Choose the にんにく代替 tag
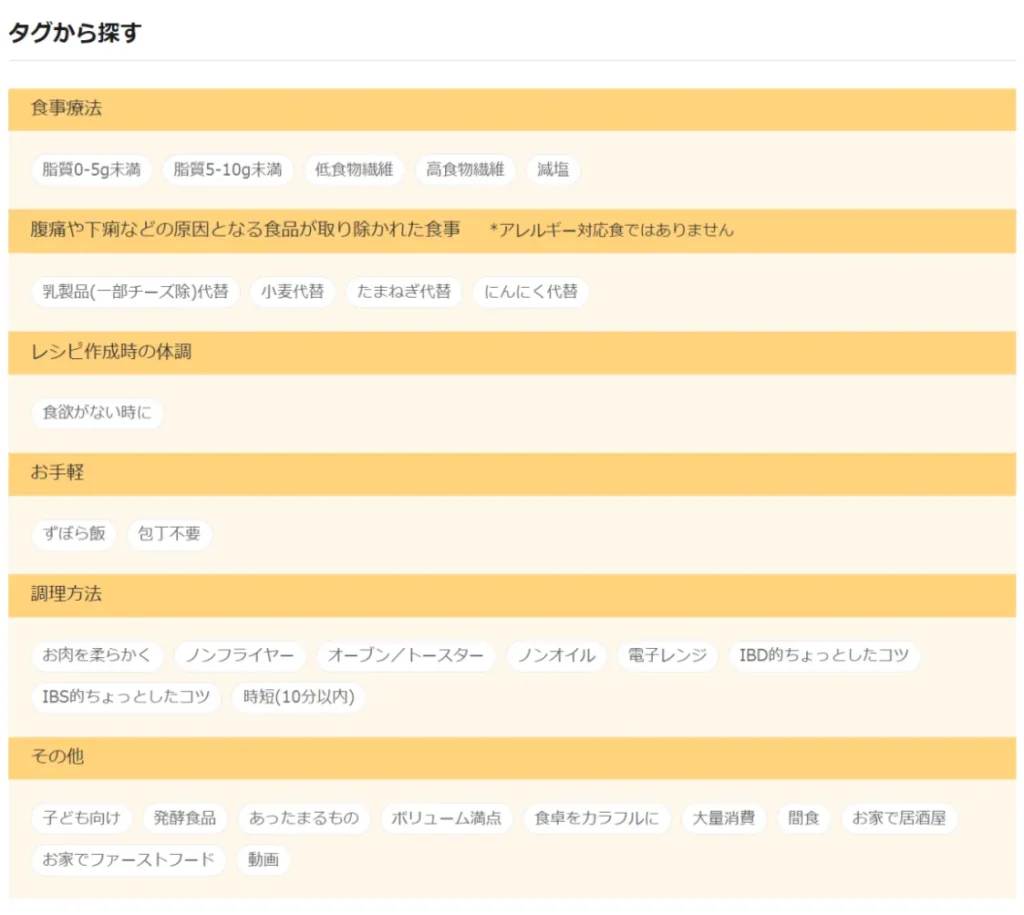 pyautogui.click(x=530, y=292)
